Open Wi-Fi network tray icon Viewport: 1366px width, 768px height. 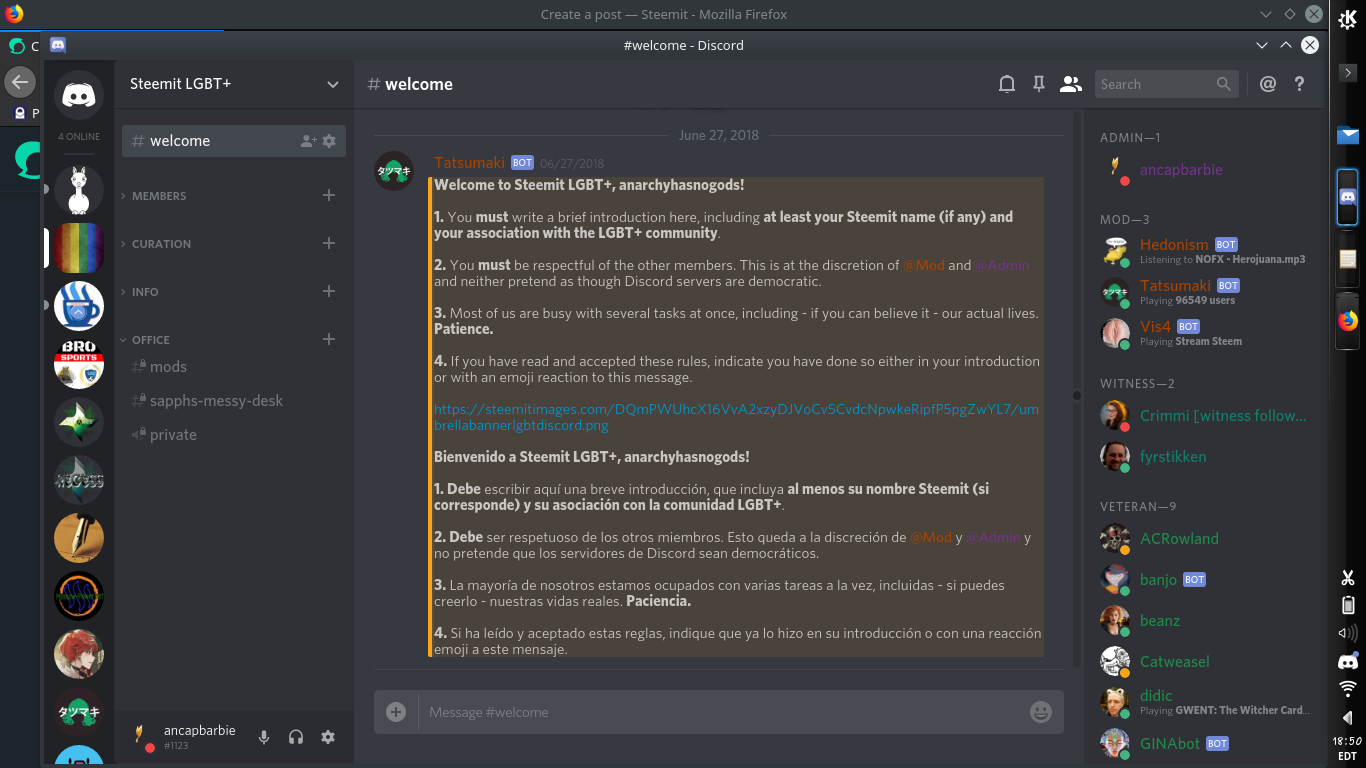(x=1347, y=688)
